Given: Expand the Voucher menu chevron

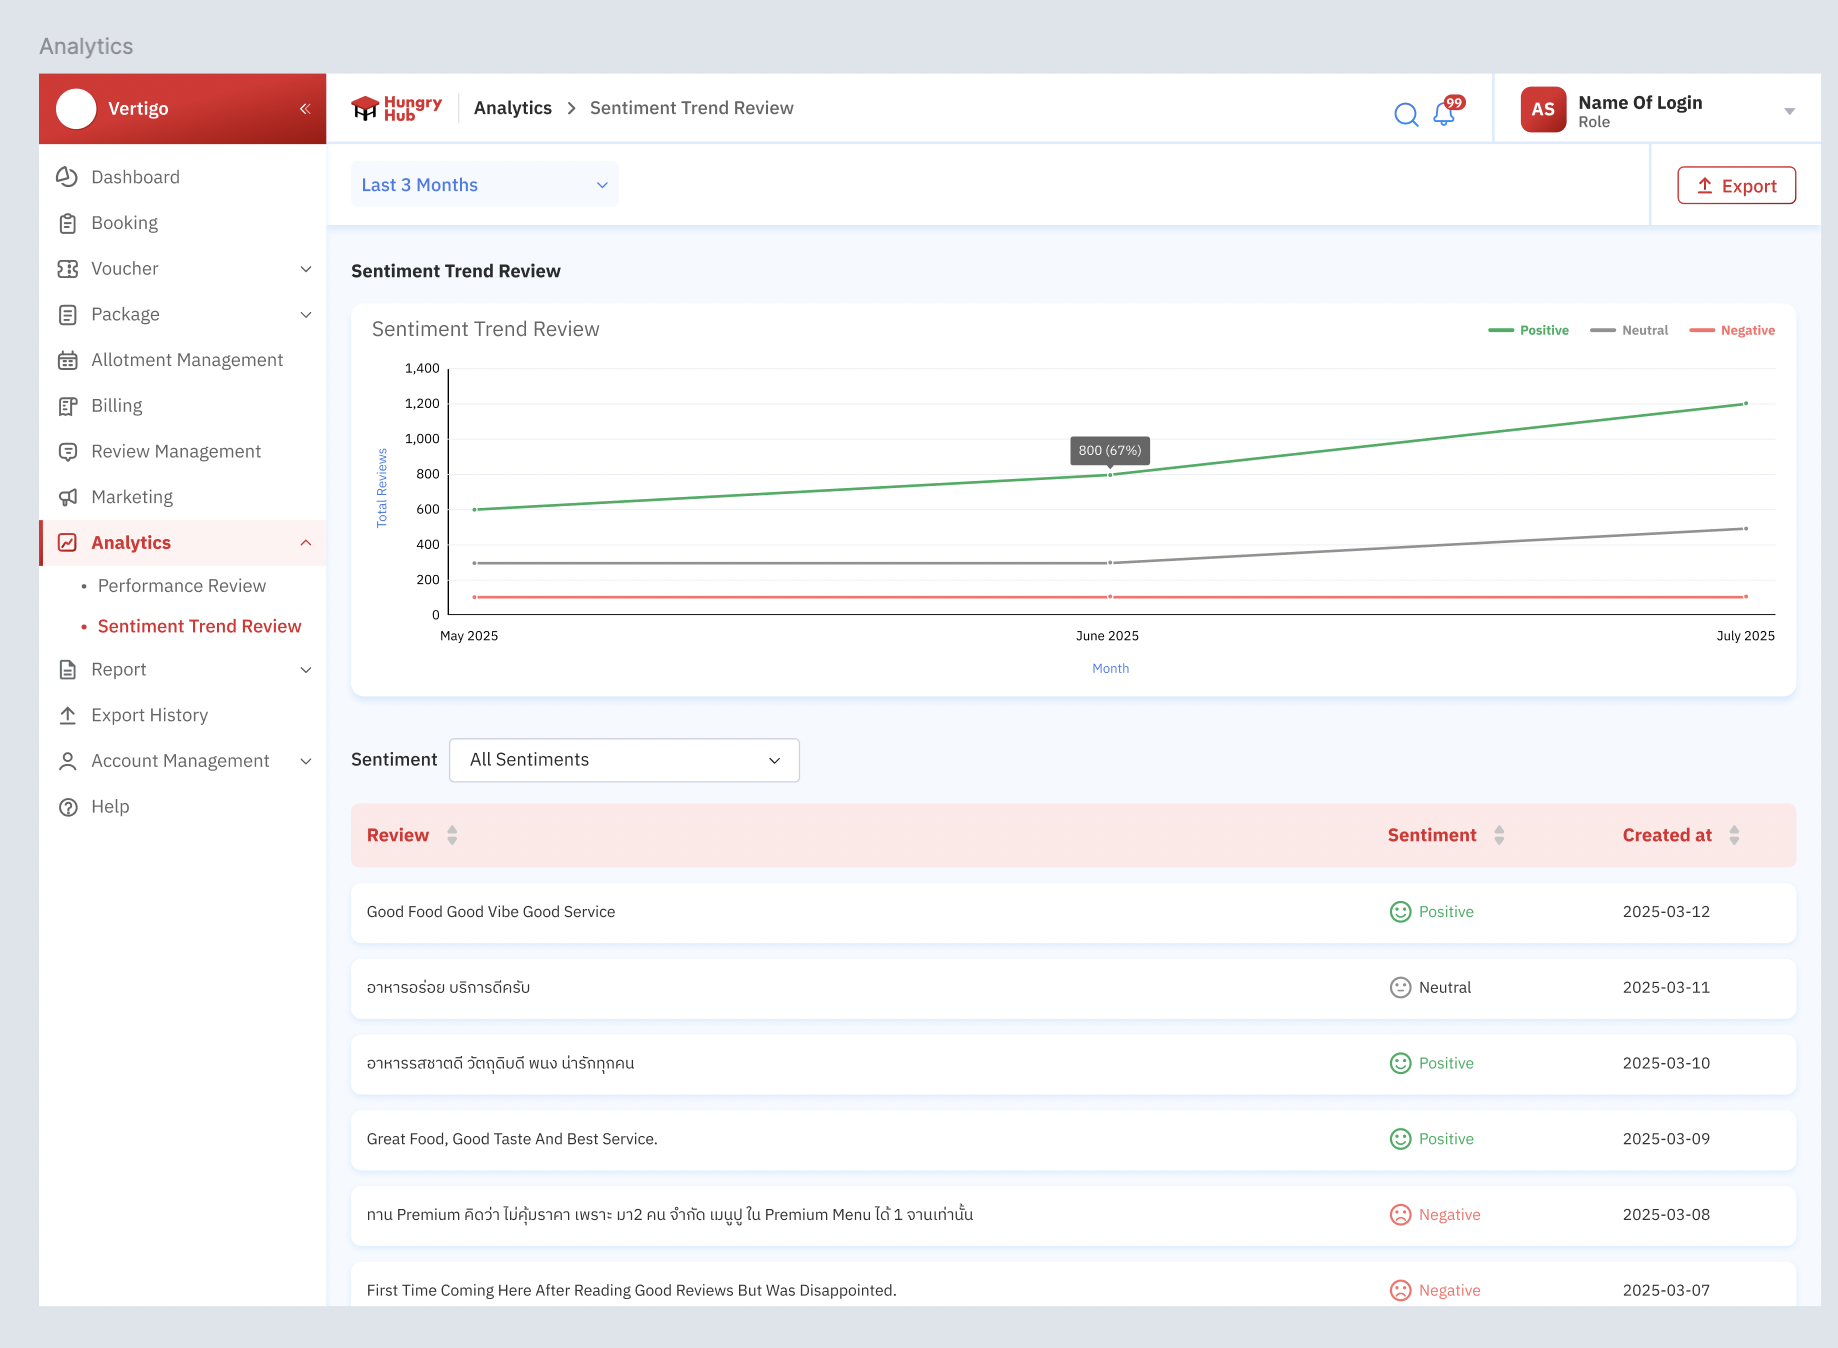Looking at the screenshot, I should 306,269.
